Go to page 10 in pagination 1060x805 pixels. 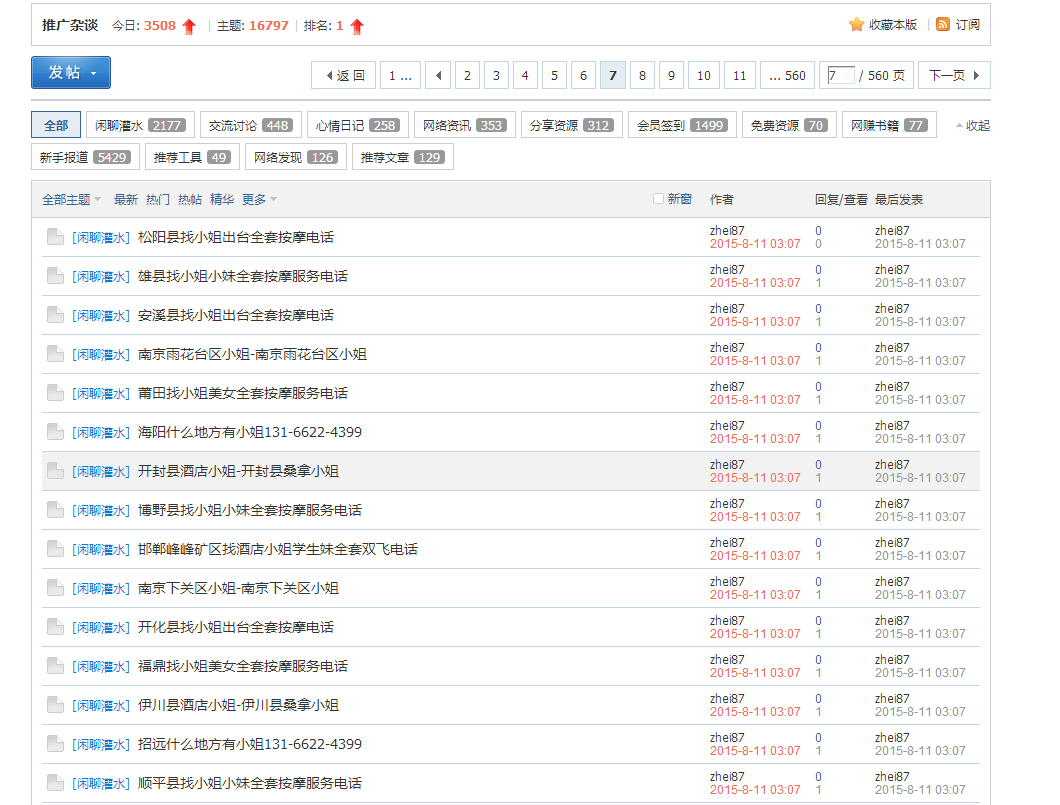point(704,75)
